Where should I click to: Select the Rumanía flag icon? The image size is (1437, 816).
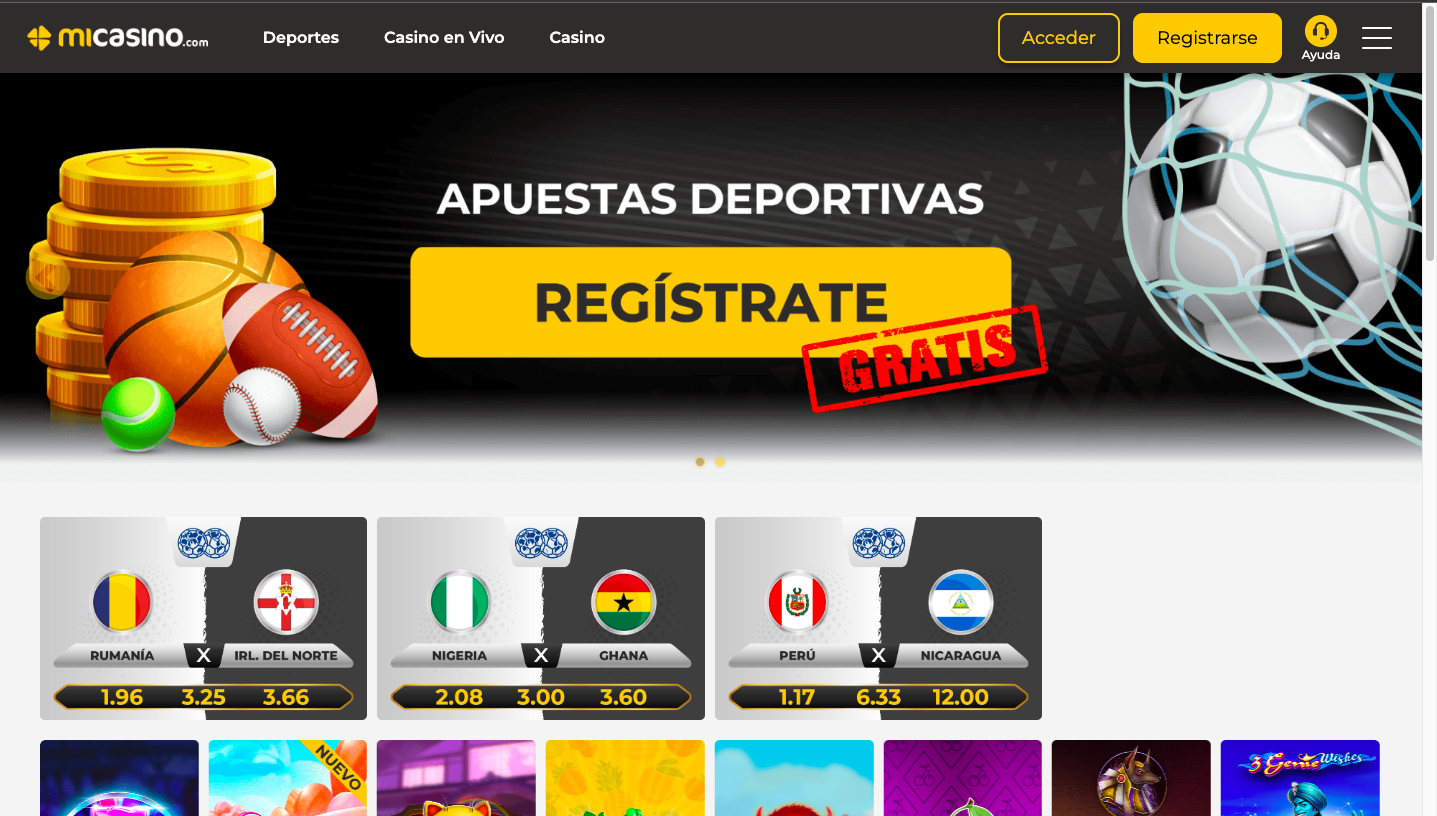point(122,604)
